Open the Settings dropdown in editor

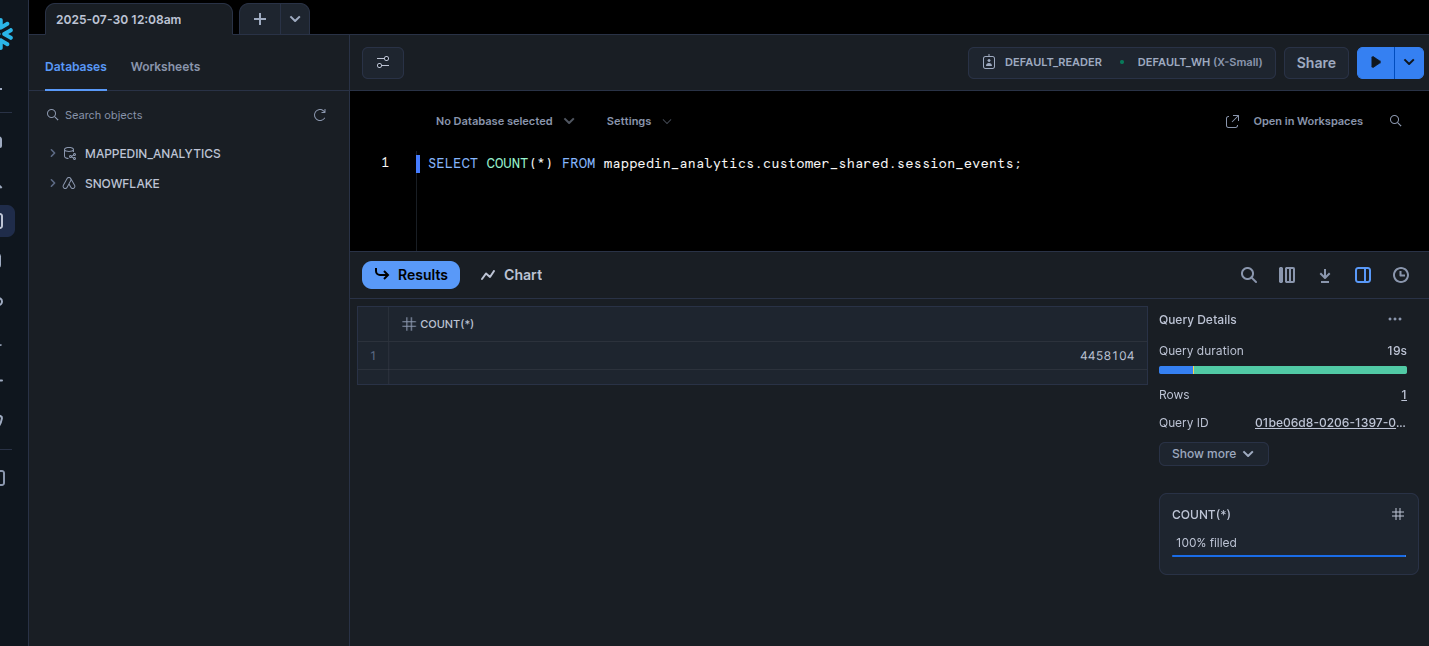tap(639, 121)
